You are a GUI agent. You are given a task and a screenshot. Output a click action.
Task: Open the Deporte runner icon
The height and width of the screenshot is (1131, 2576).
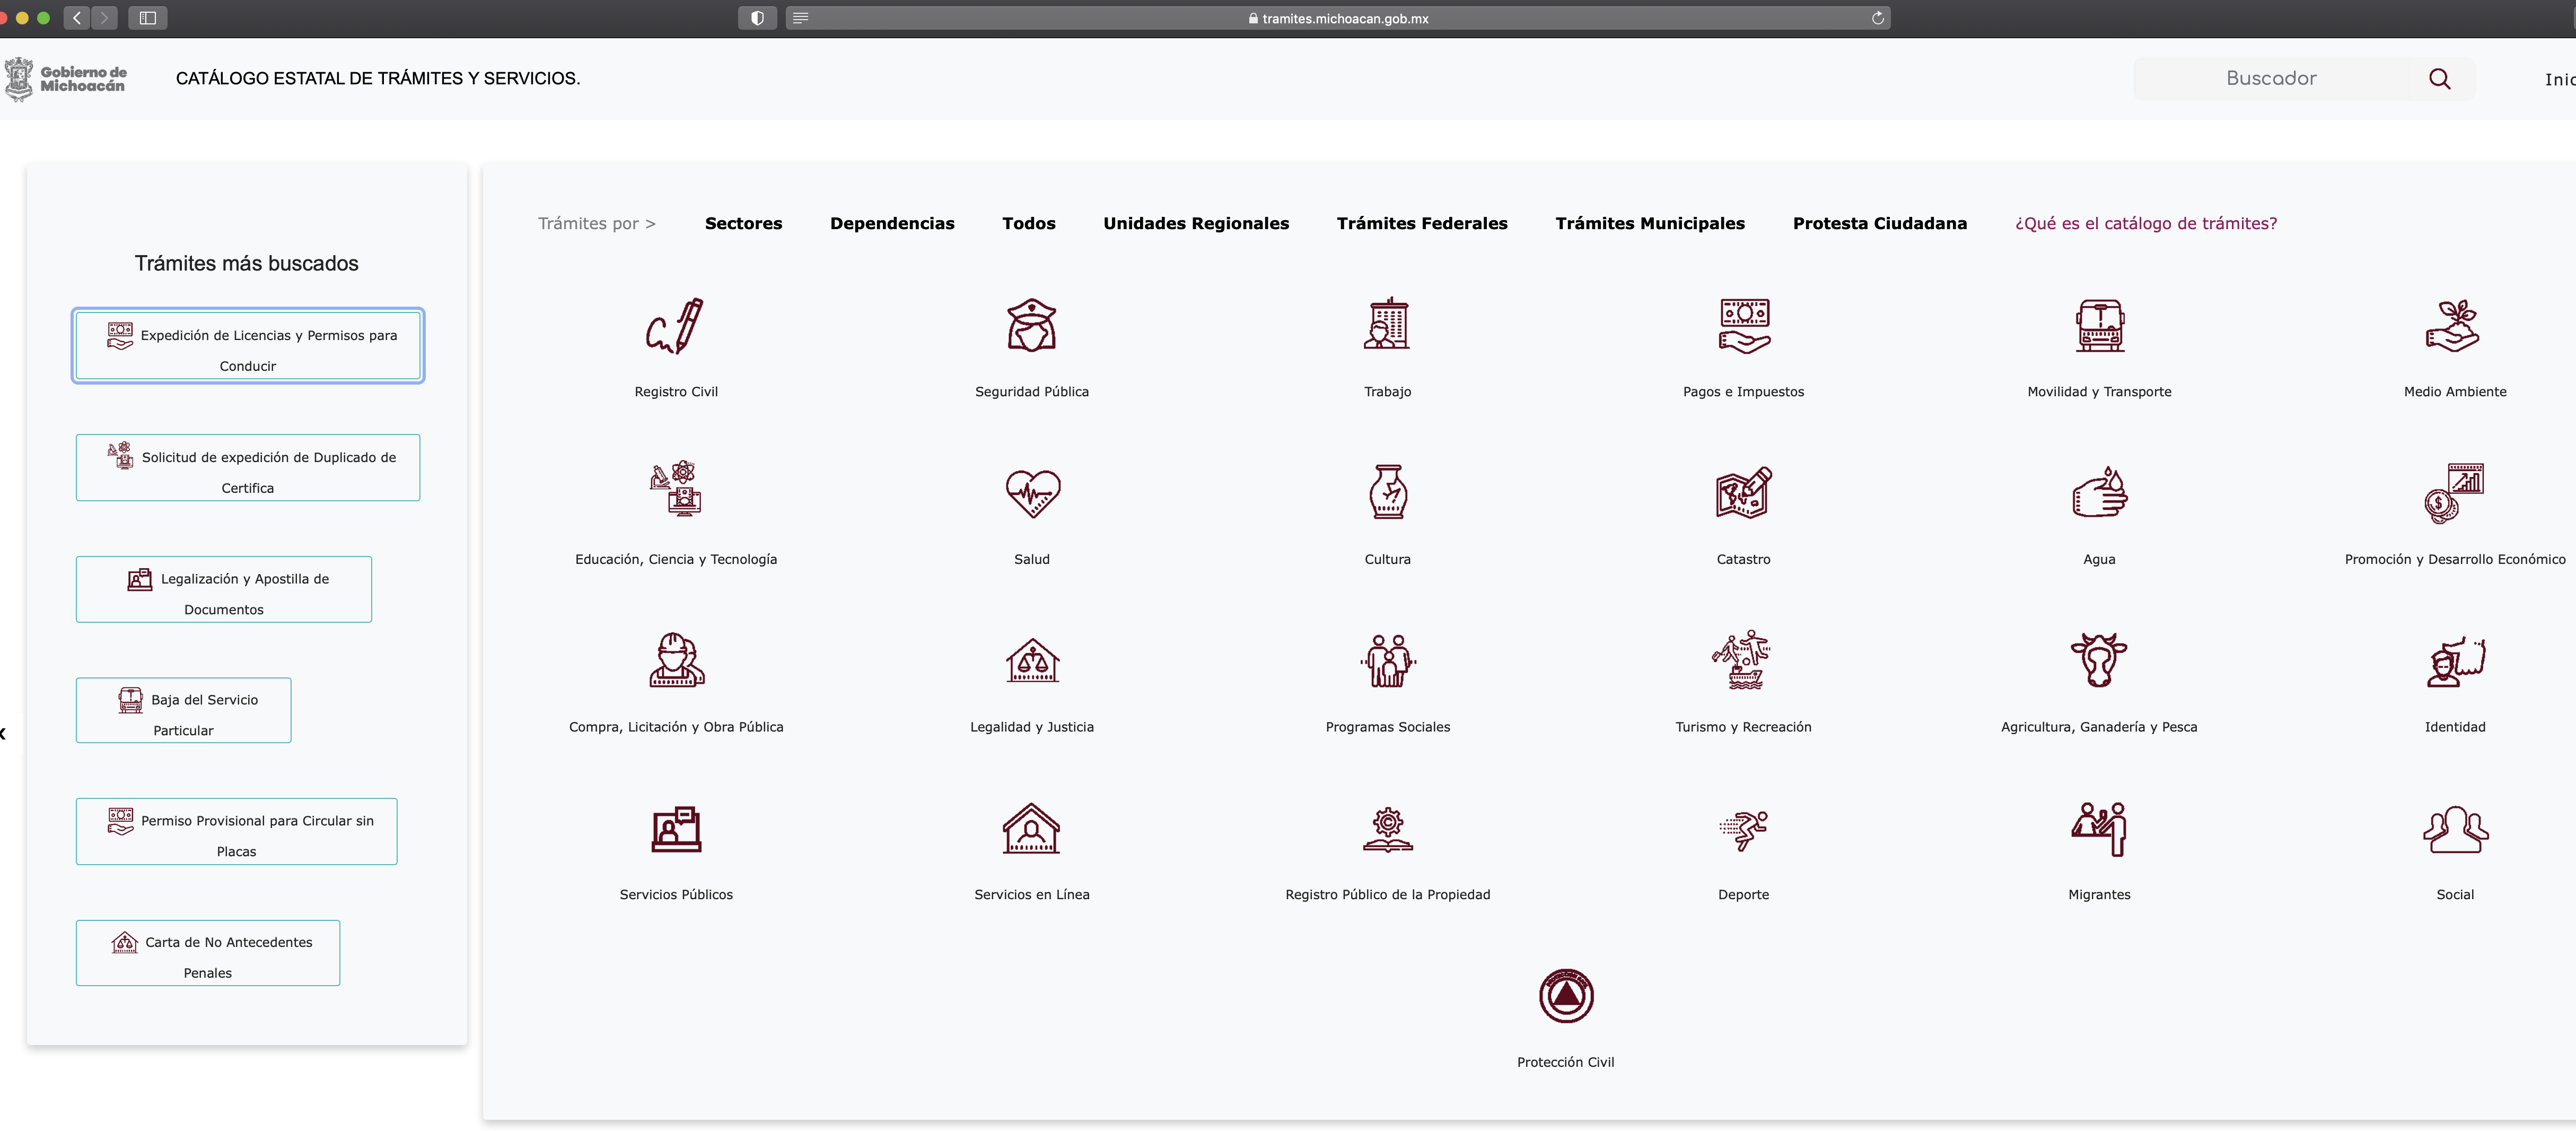click(x=1743, y=830)
